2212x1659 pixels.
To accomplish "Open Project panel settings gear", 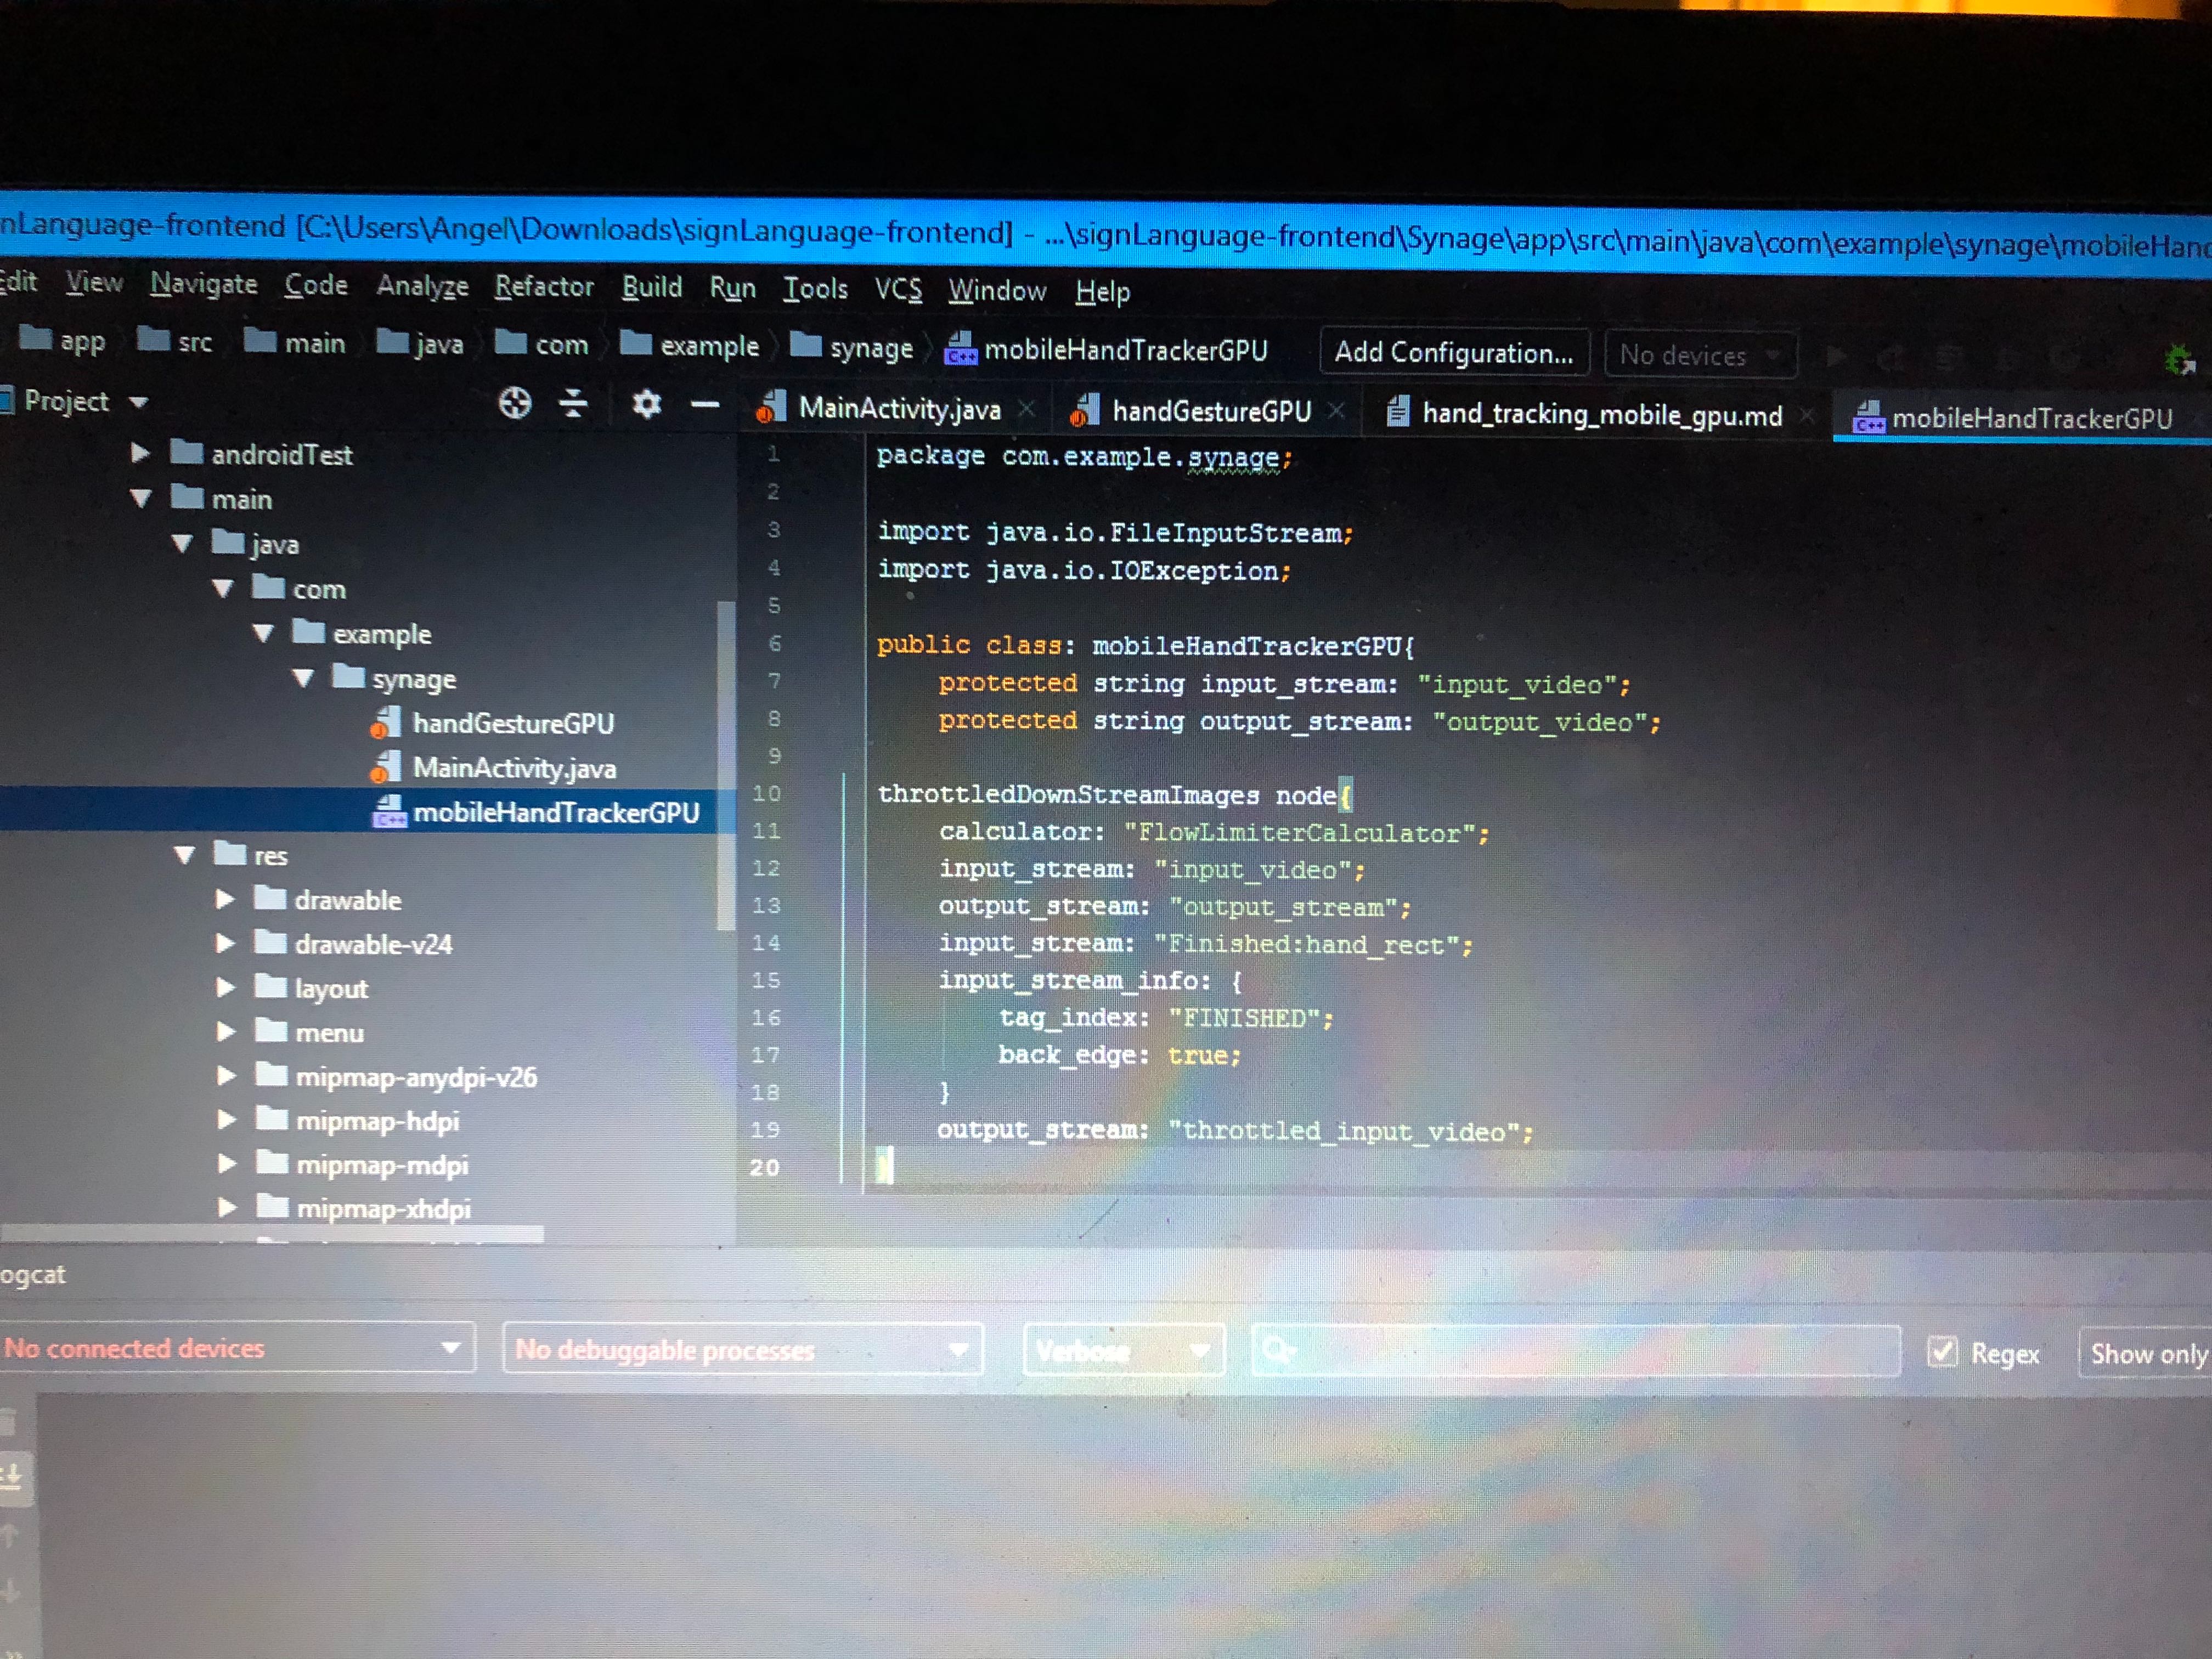I will tap(646, 404).
